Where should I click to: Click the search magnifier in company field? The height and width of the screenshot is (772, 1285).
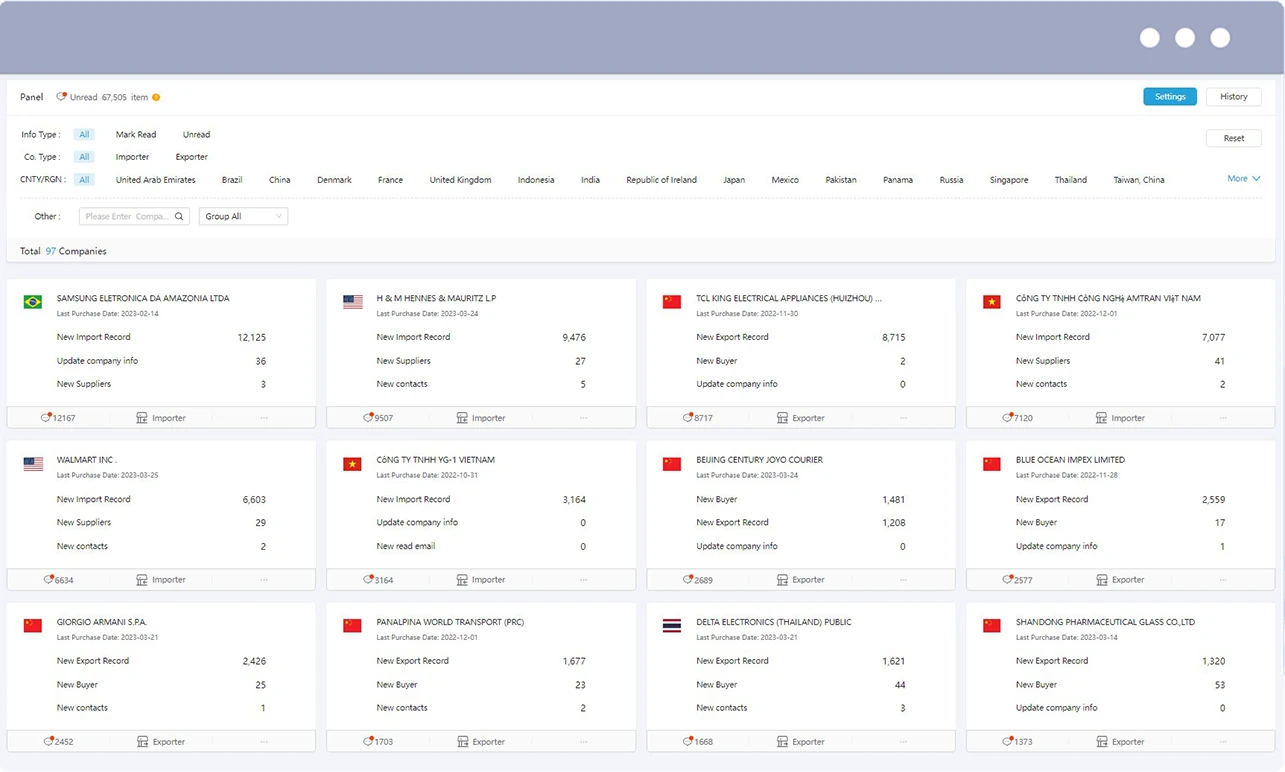[179, 216]
